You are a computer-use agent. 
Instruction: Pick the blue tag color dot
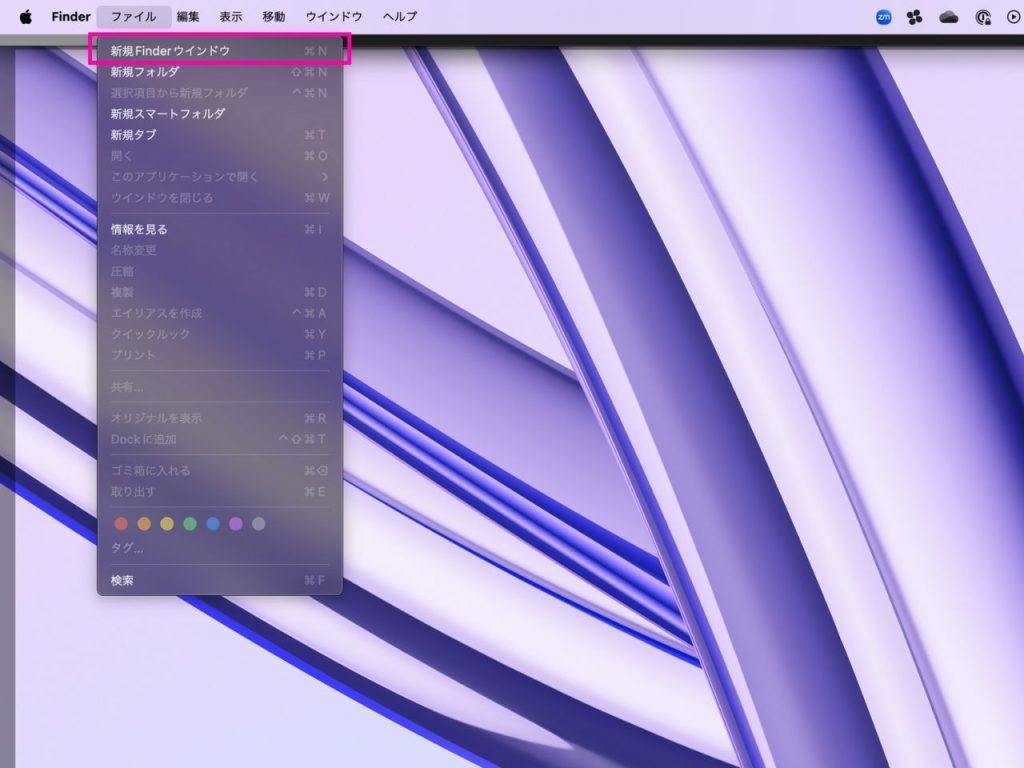[213, 524]
